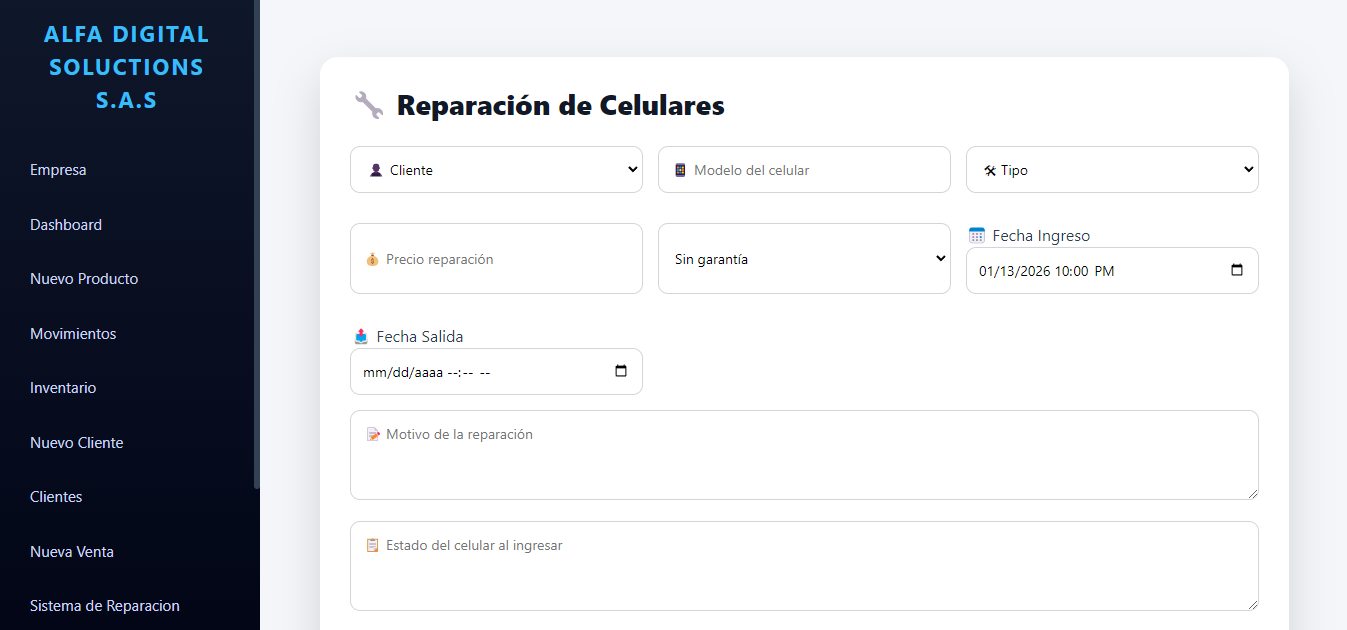Focus the Precio reparación field
Viewport: 1347px width, 630px height.
(x=496, y=259)
